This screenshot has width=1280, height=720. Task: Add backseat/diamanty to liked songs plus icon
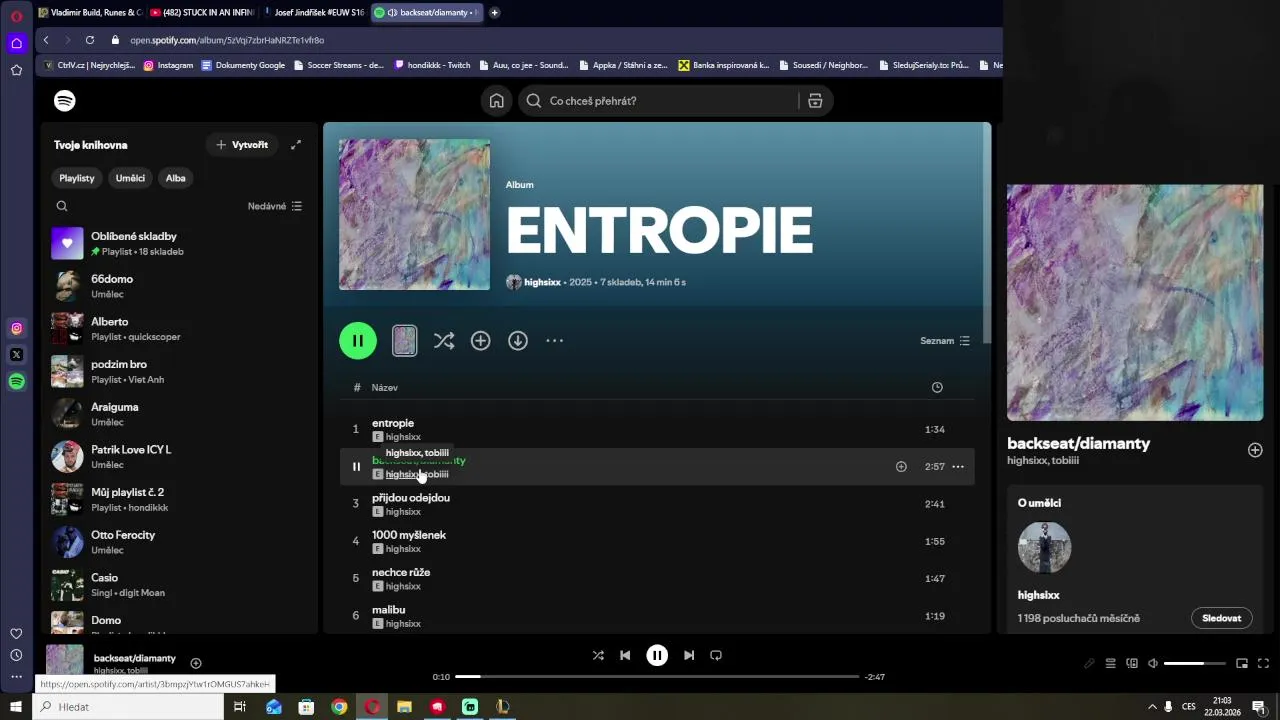(x=901, y=466)
